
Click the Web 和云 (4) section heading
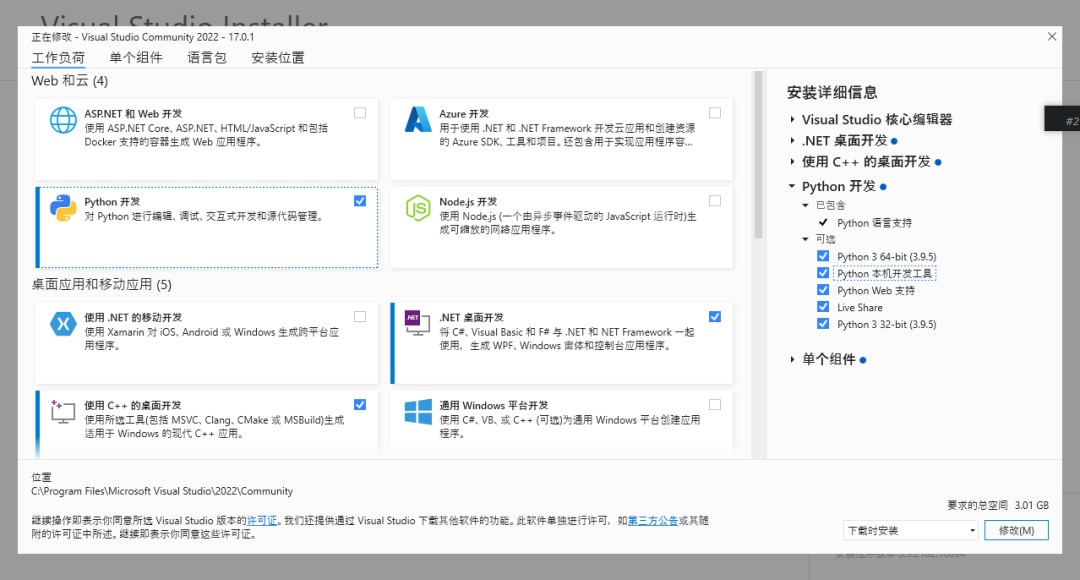[x=70, y=81]
